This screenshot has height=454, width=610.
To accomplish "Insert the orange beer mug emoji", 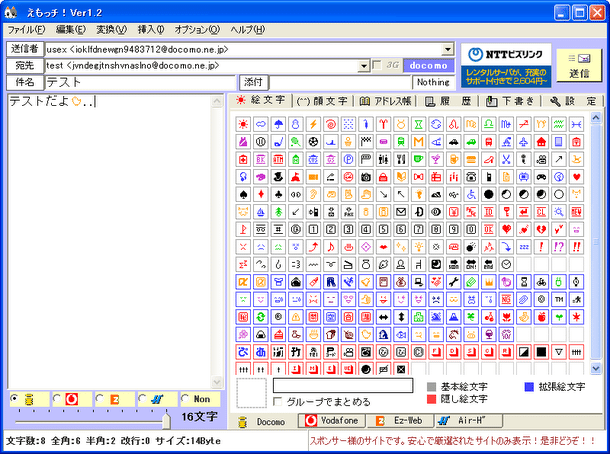I will [454, 160].
